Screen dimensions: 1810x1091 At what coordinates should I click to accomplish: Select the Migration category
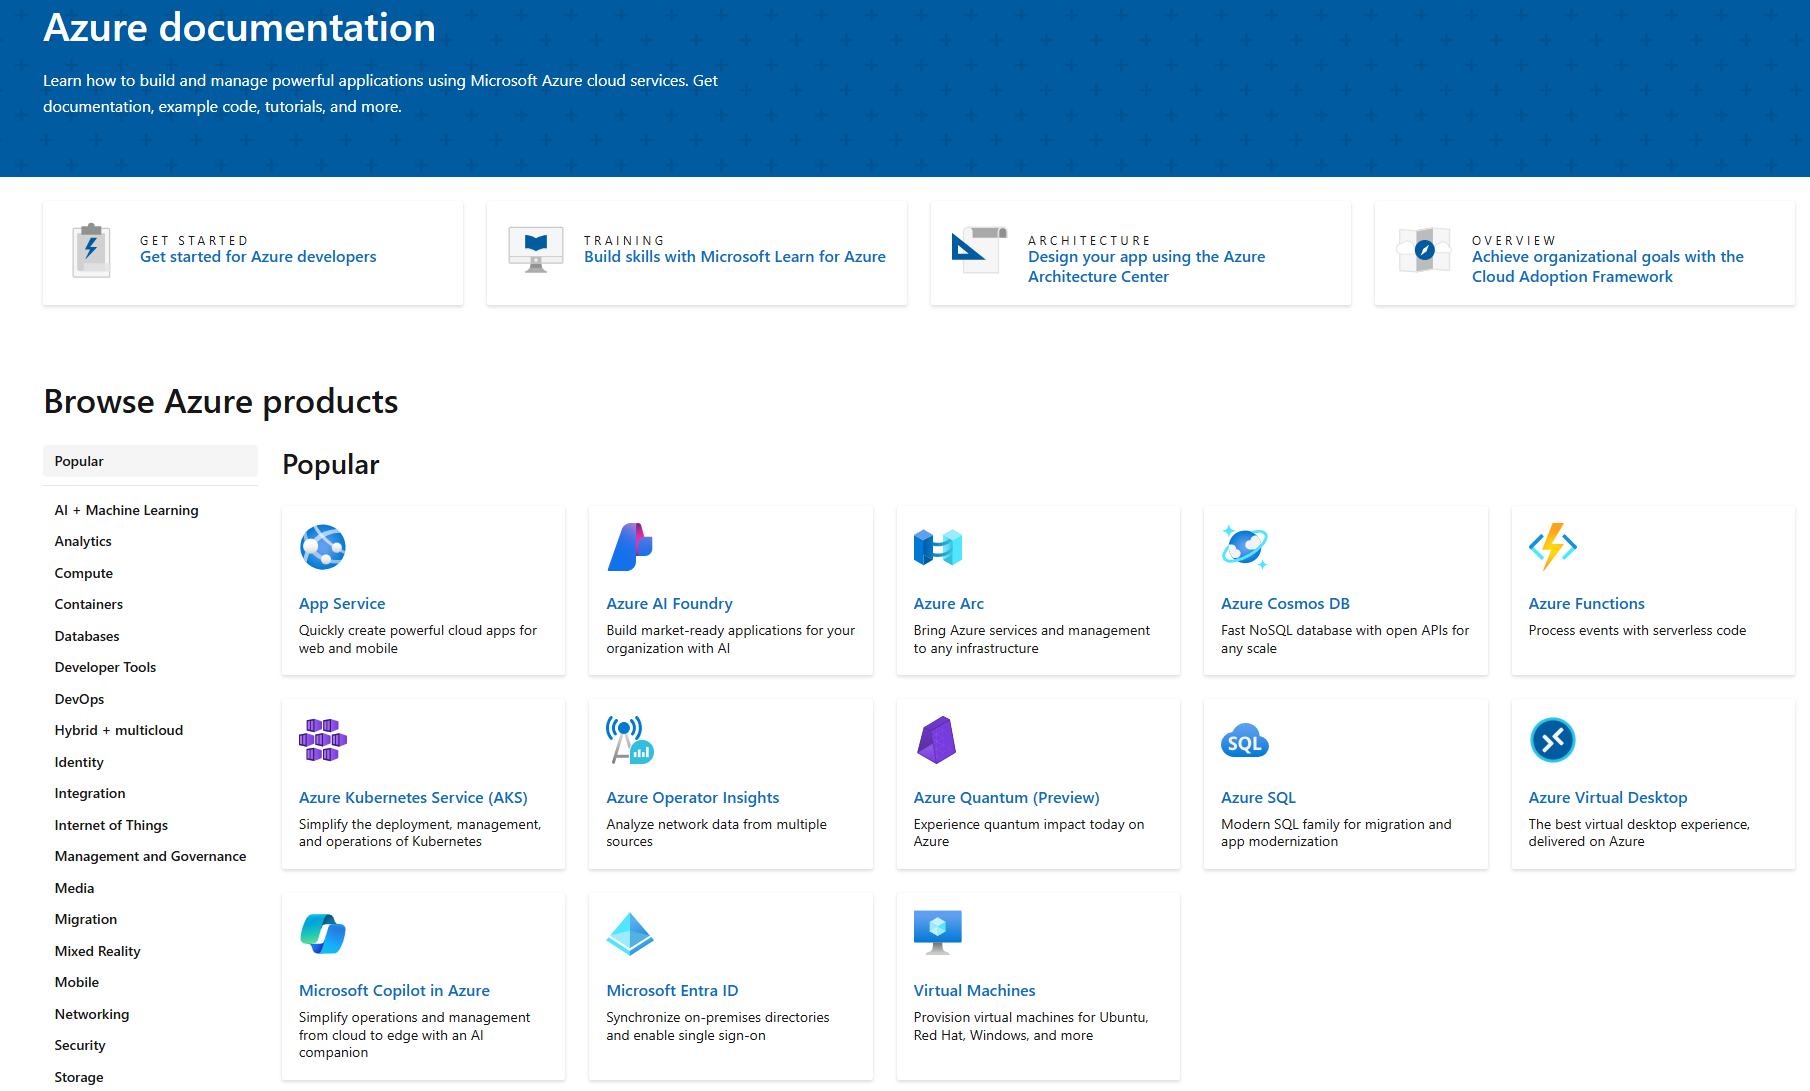tap(86, 919)
